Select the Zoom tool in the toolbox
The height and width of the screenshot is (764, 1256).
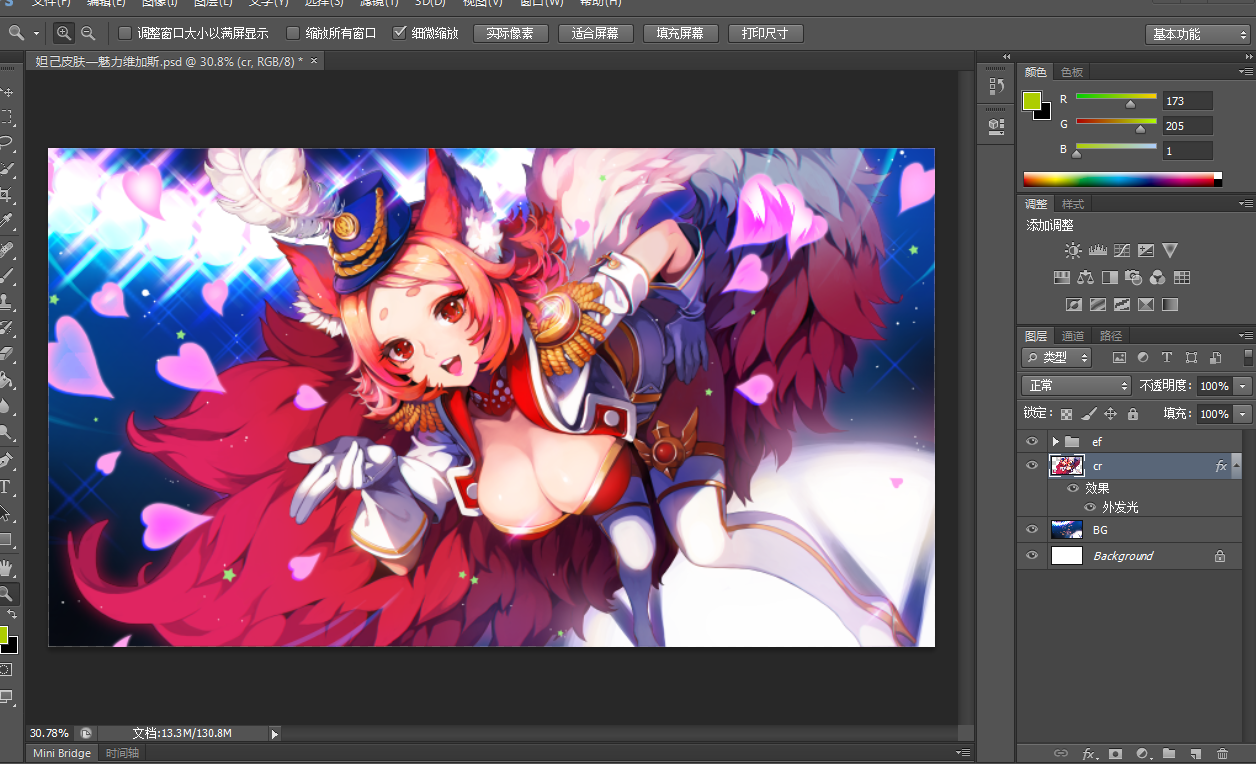click(7, 594)
